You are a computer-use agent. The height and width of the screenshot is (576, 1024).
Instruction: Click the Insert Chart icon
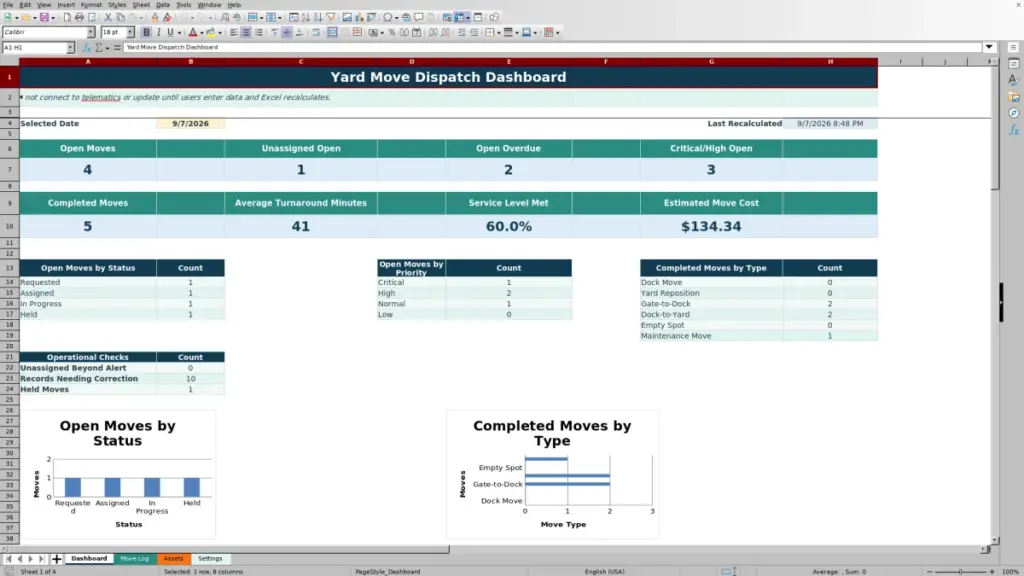359,17
